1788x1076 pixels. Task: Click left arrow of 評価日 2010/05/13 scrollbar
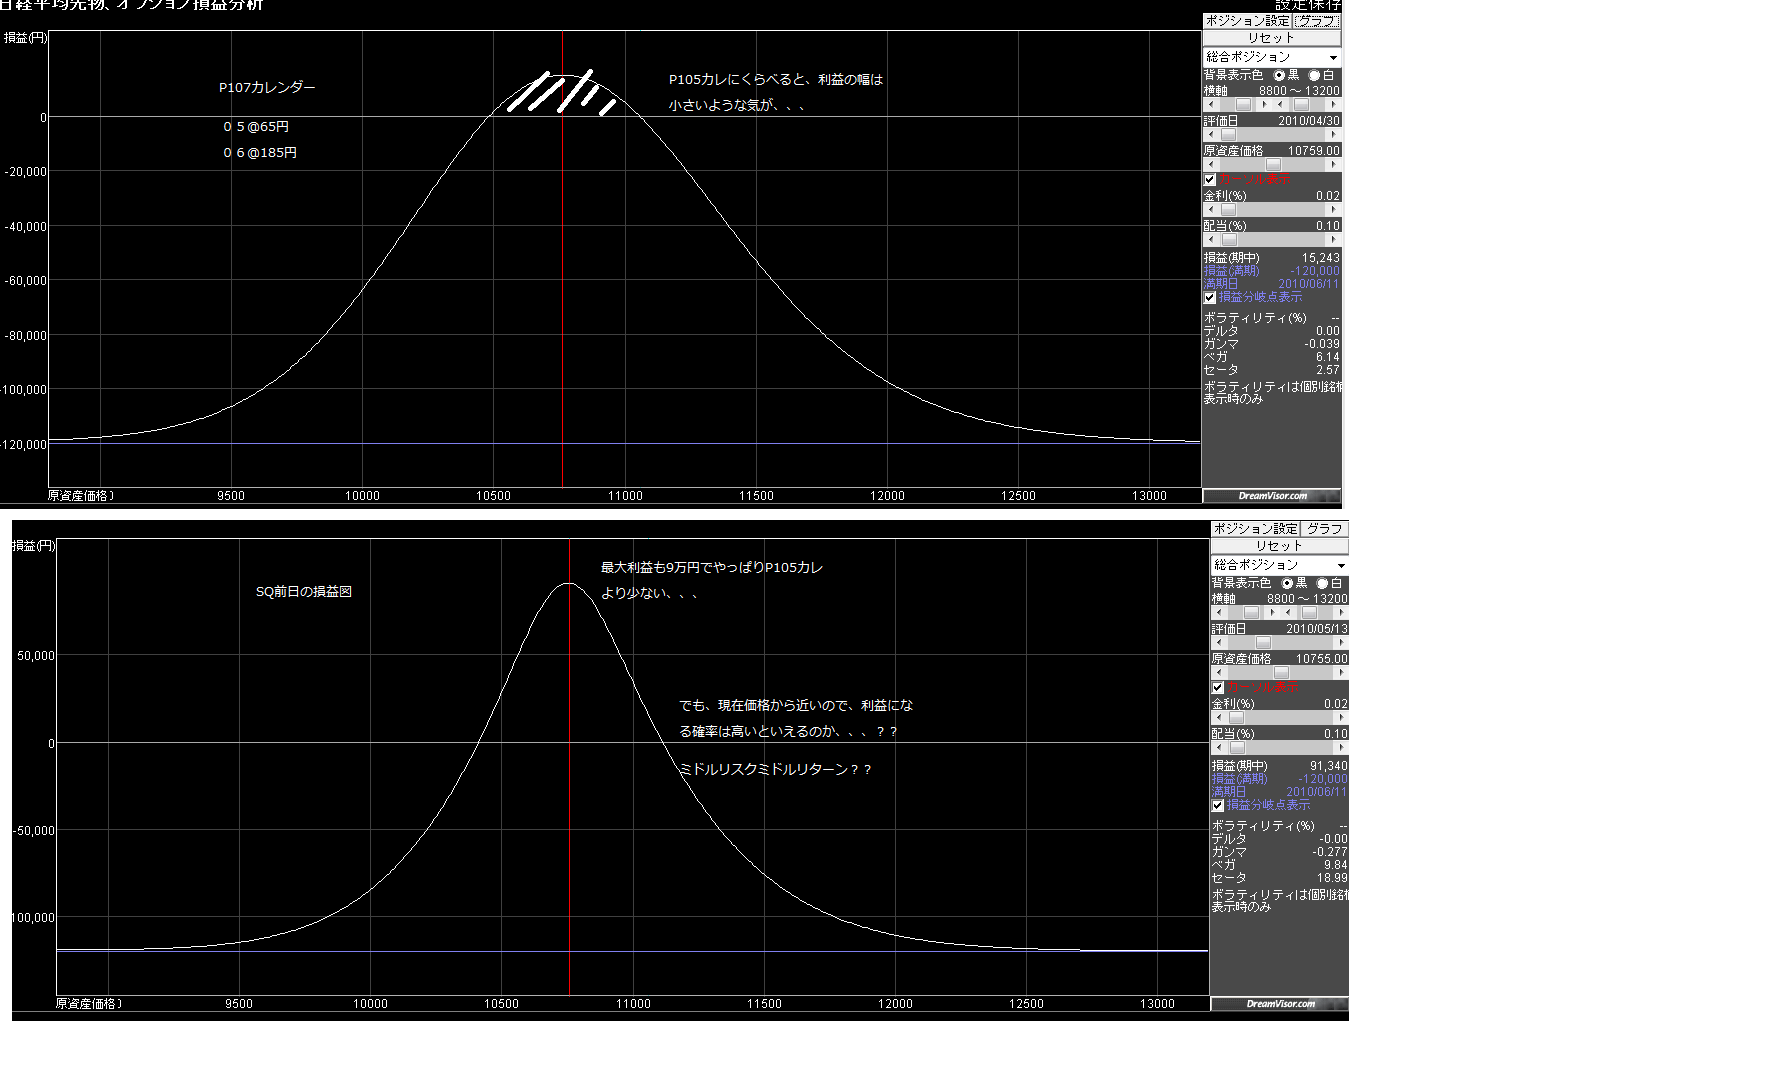point(1218,643)
